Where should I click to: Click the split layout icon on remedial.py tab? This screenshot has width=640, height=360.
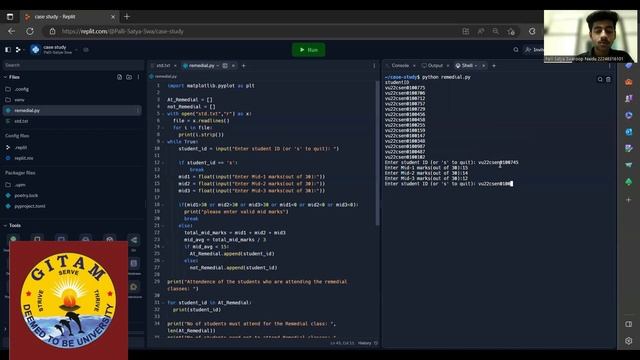tap(225, 65)
